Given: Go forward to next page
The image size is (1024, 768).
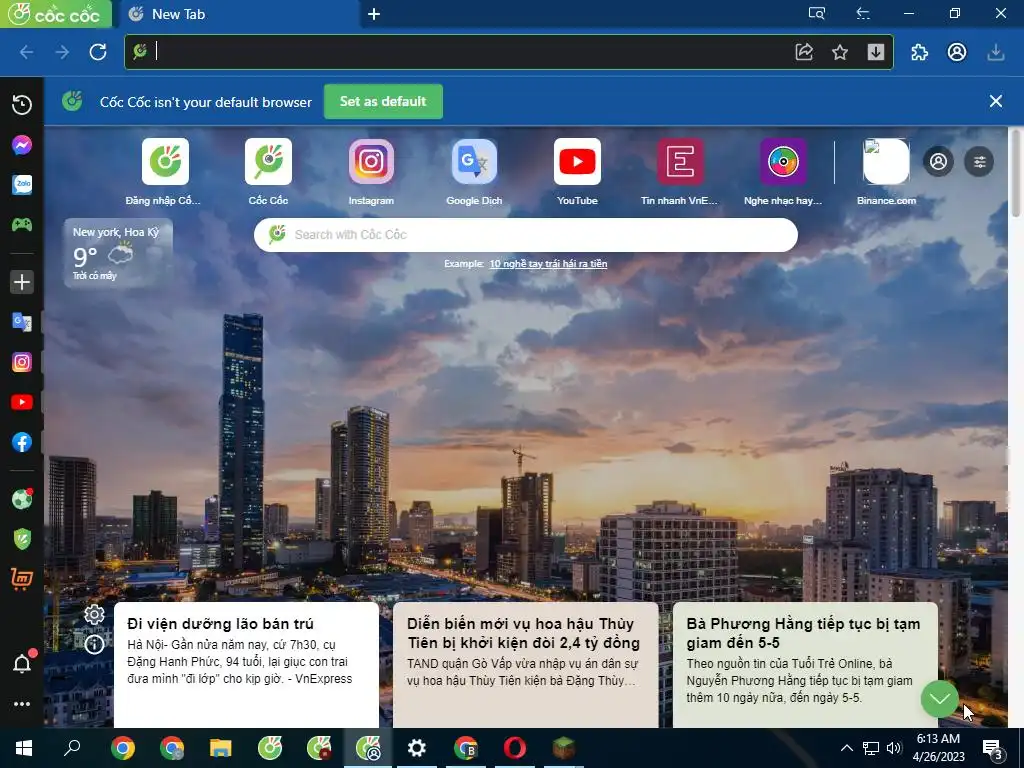Looking at the screenshot, I should tap(62, 52).
